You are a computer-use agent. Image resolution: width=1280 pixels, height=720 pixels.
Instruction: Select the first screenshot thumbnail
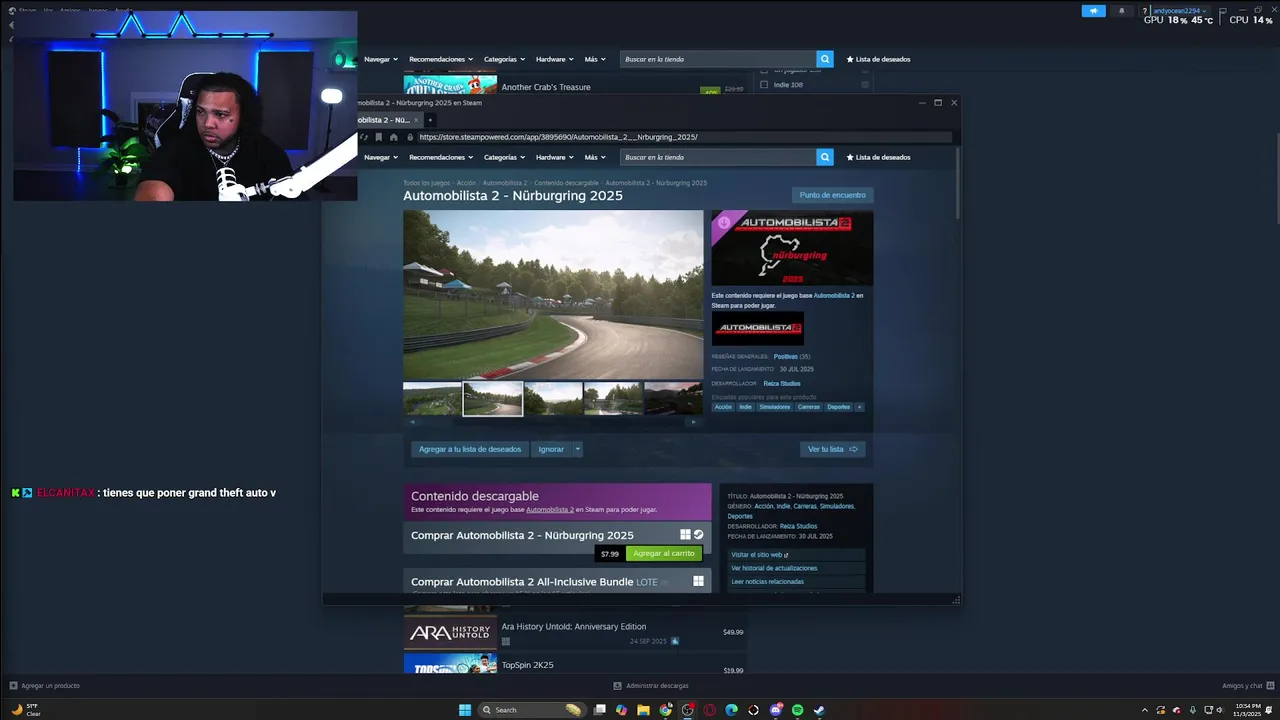432,398
